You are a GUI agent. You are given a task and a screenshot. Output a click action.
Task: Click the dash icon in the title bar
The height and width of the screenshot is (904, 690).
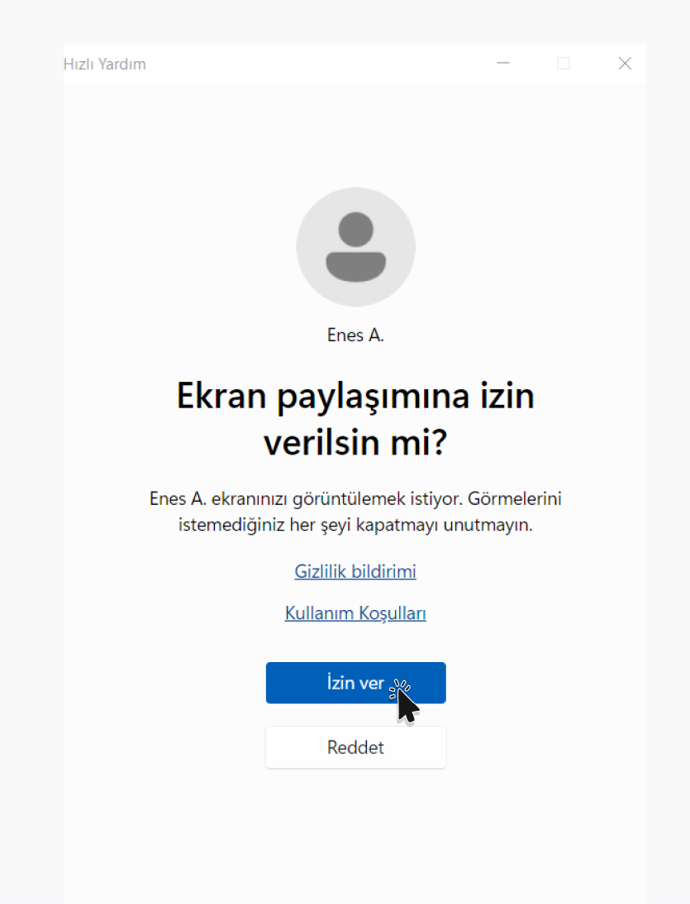point(503,63)
